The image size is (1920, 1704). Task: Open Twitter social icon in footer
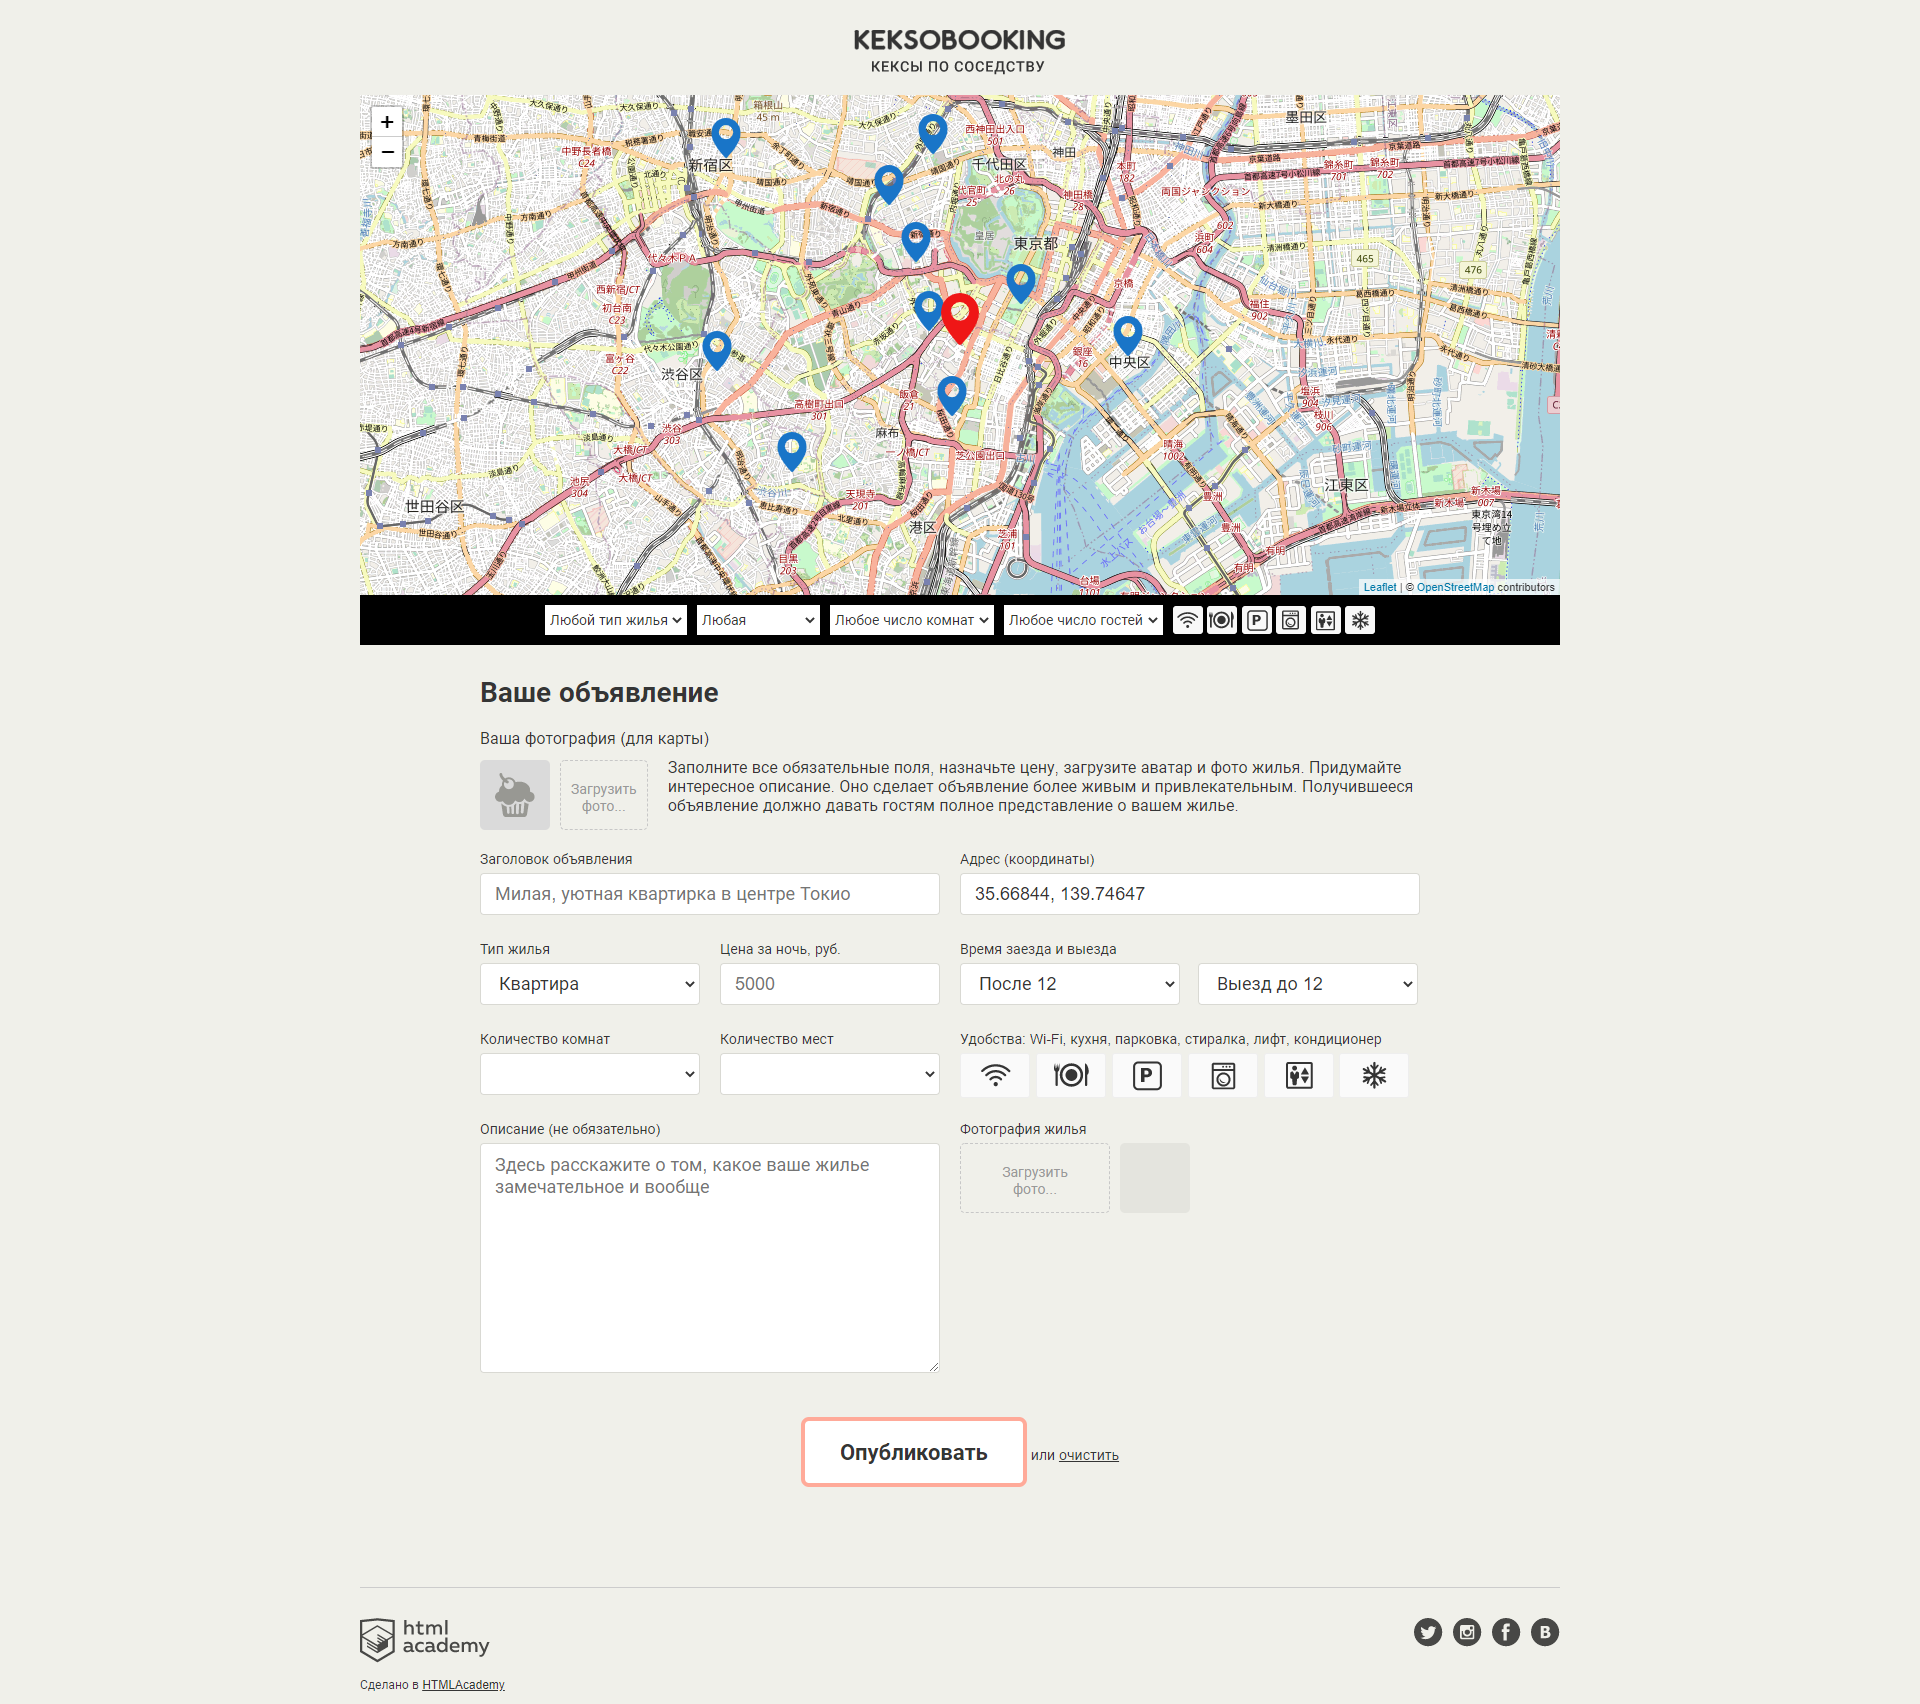[x=1428, y=1632]
